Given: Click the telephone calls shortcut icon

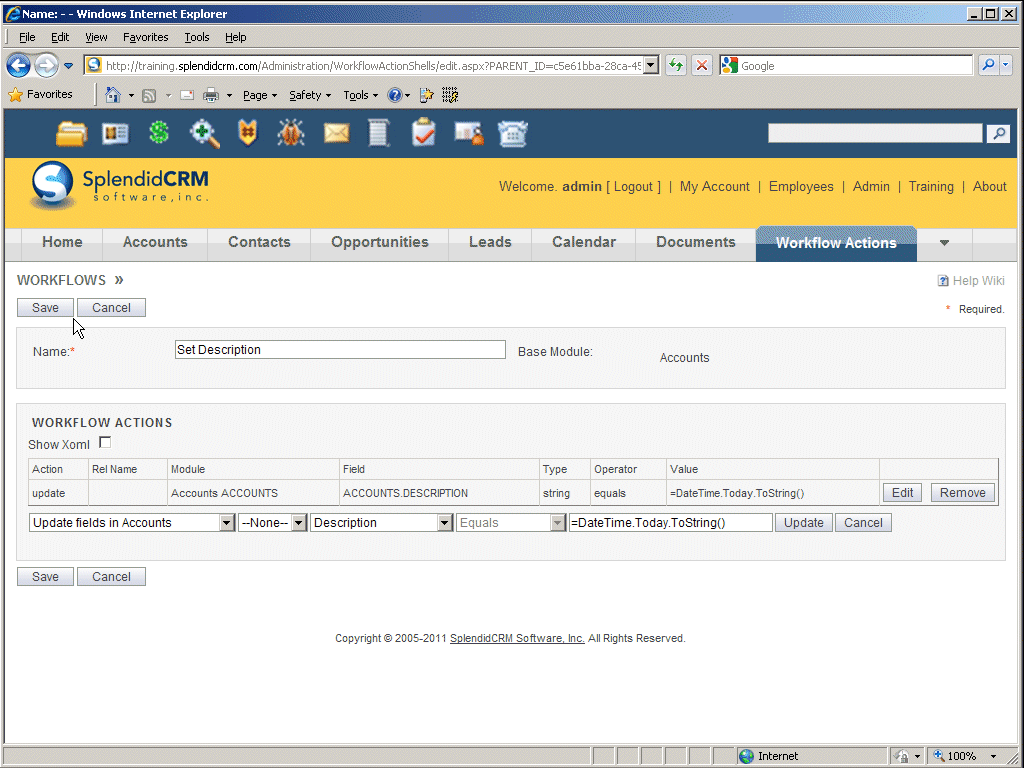Looking at the screenshot, I should click(x=513, y=134).
